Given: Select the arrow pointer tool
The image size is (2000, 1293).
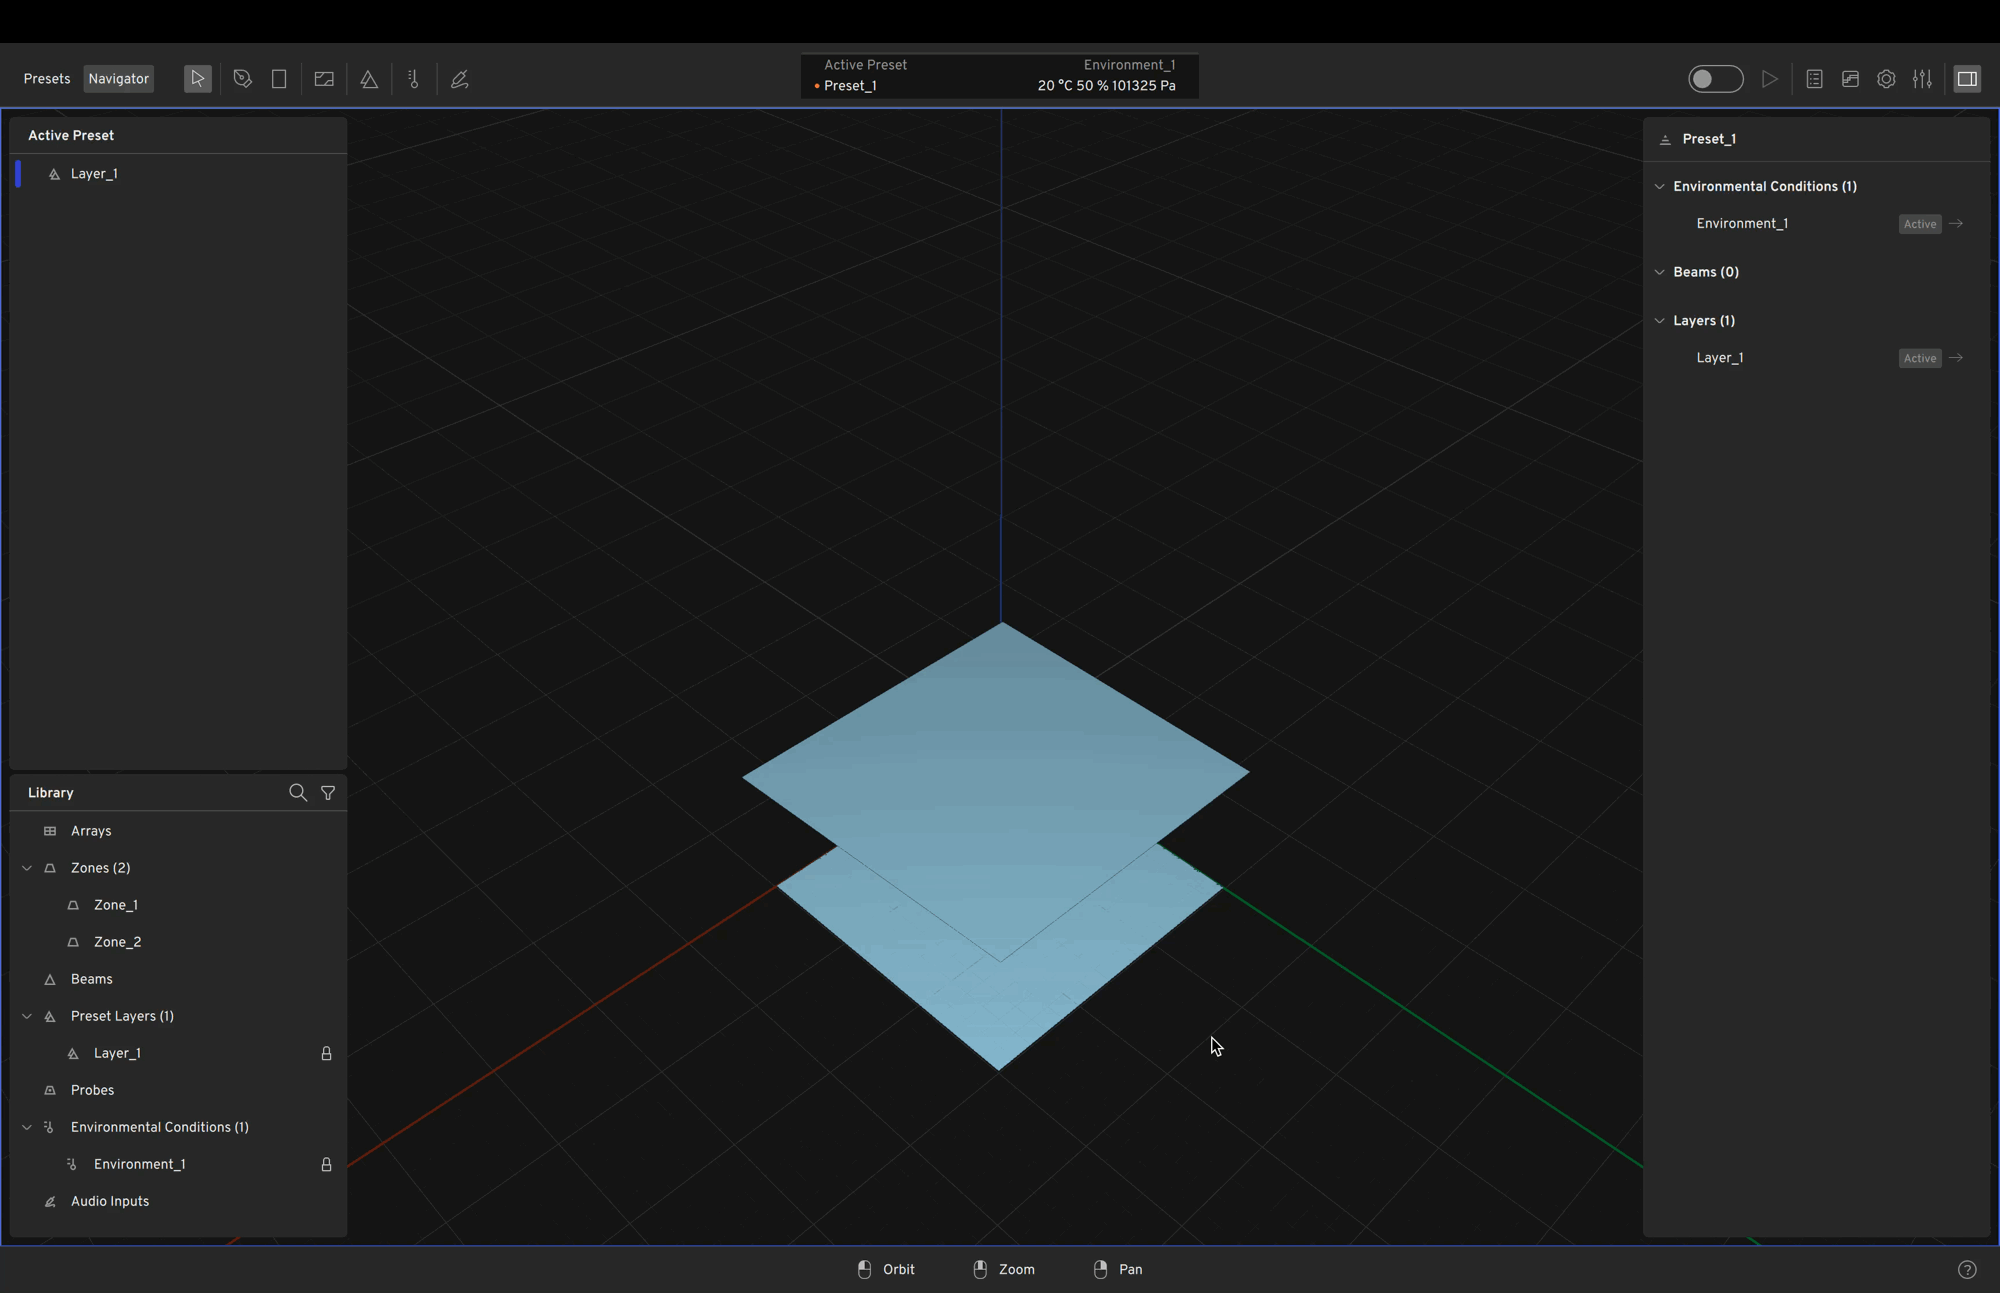Looking at the screenshot, I should click(198, 79).
